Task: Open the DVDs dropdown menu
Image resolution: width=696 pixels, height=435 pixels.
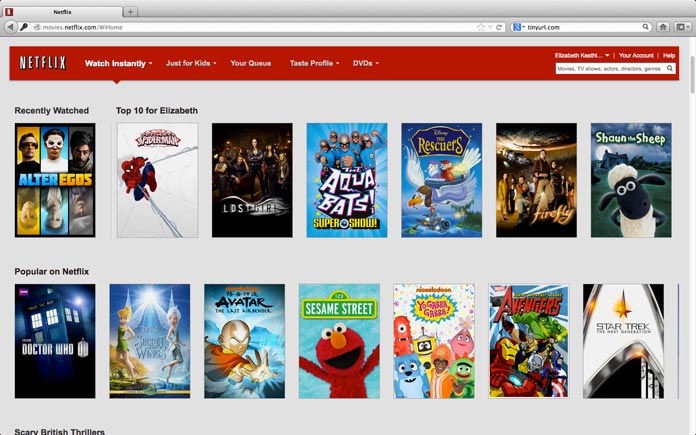Action: [366, 63]
